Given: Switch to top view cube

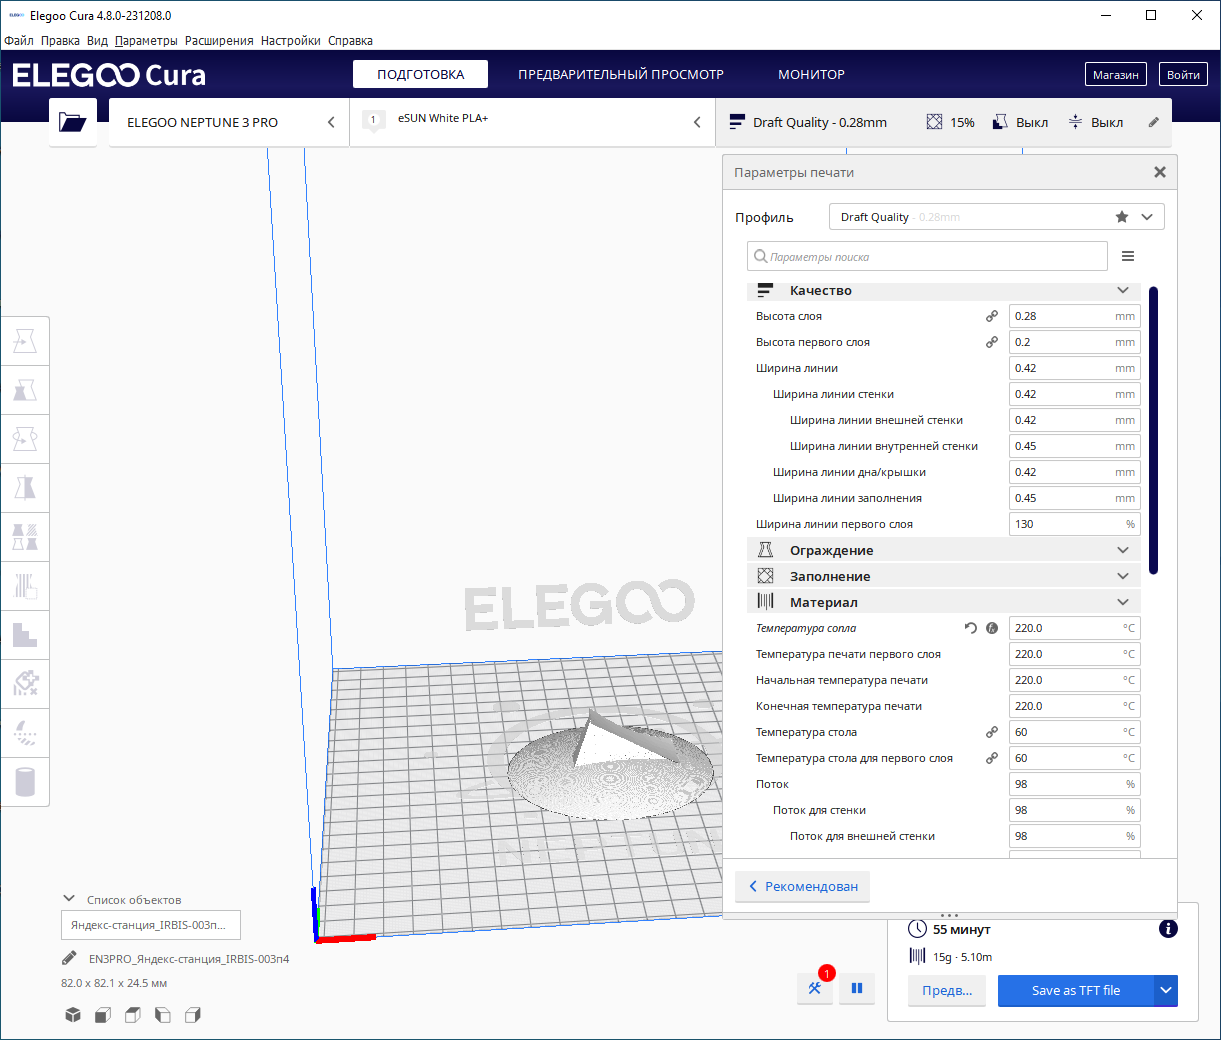Looking at the screenshot, I should 133,1015.
